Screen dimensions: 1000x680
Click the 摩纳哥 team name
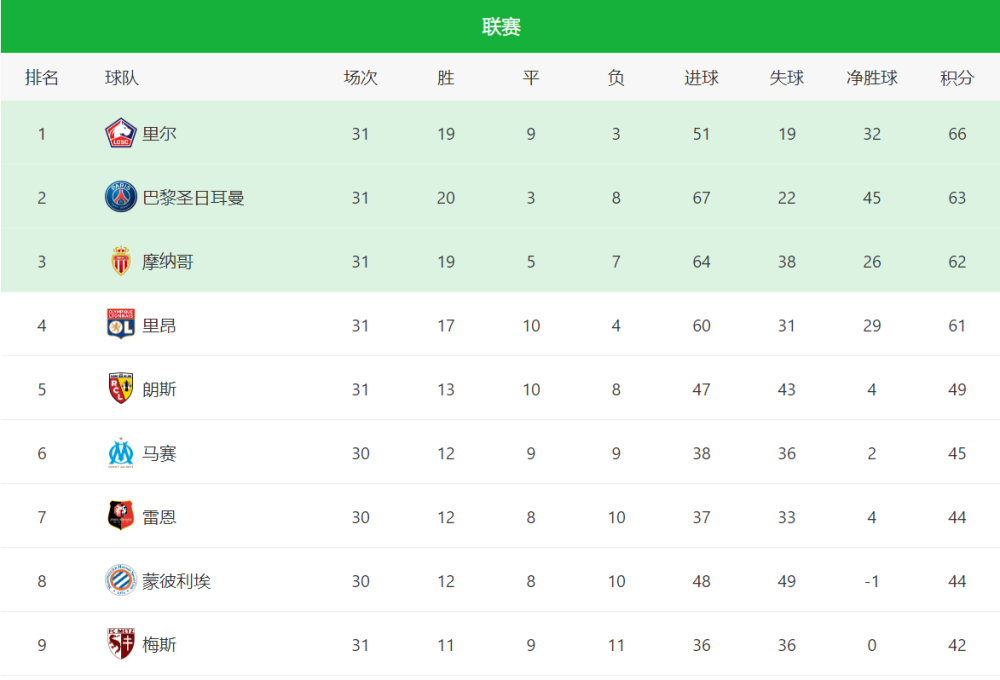(168, 262)
